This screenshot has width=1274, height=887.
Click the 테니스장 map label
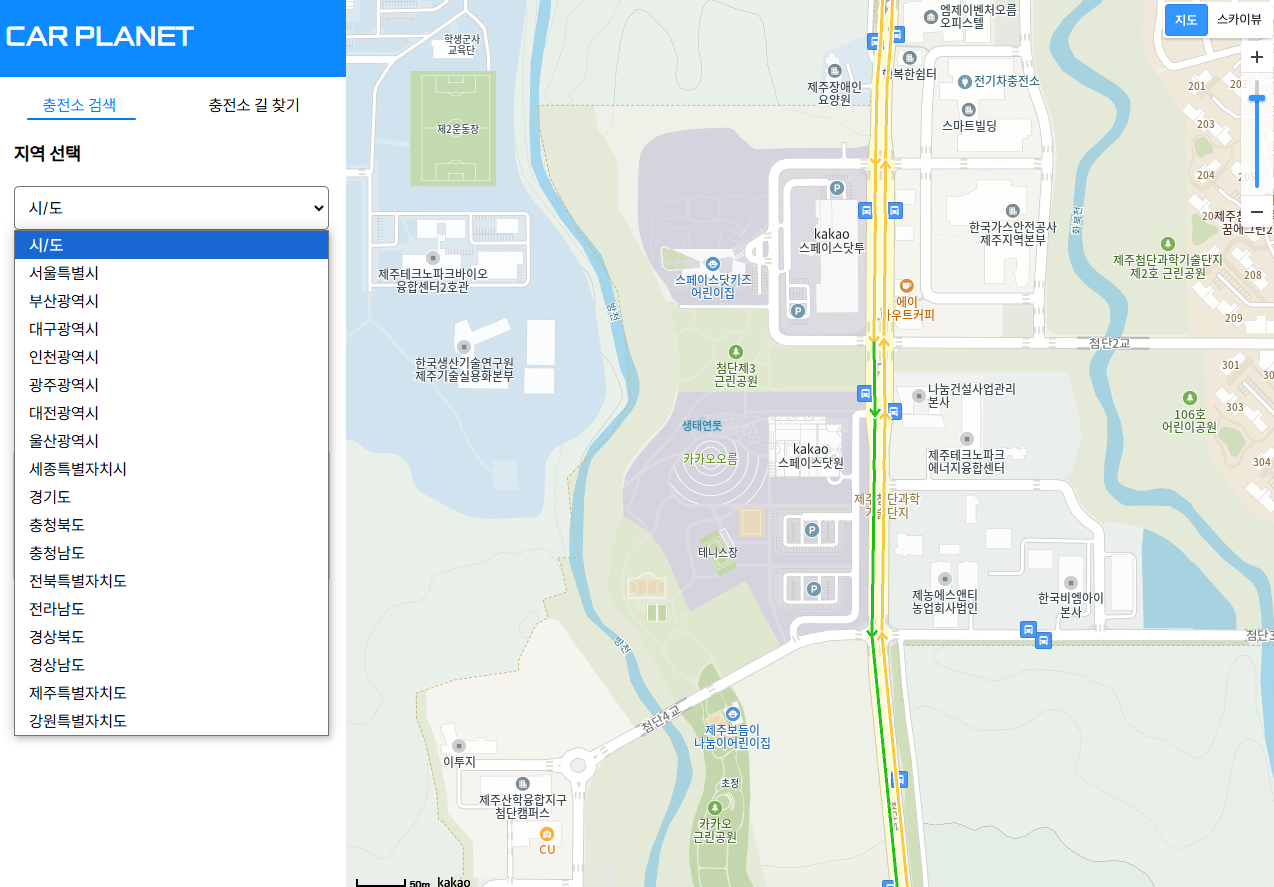(x=718, y=552)
